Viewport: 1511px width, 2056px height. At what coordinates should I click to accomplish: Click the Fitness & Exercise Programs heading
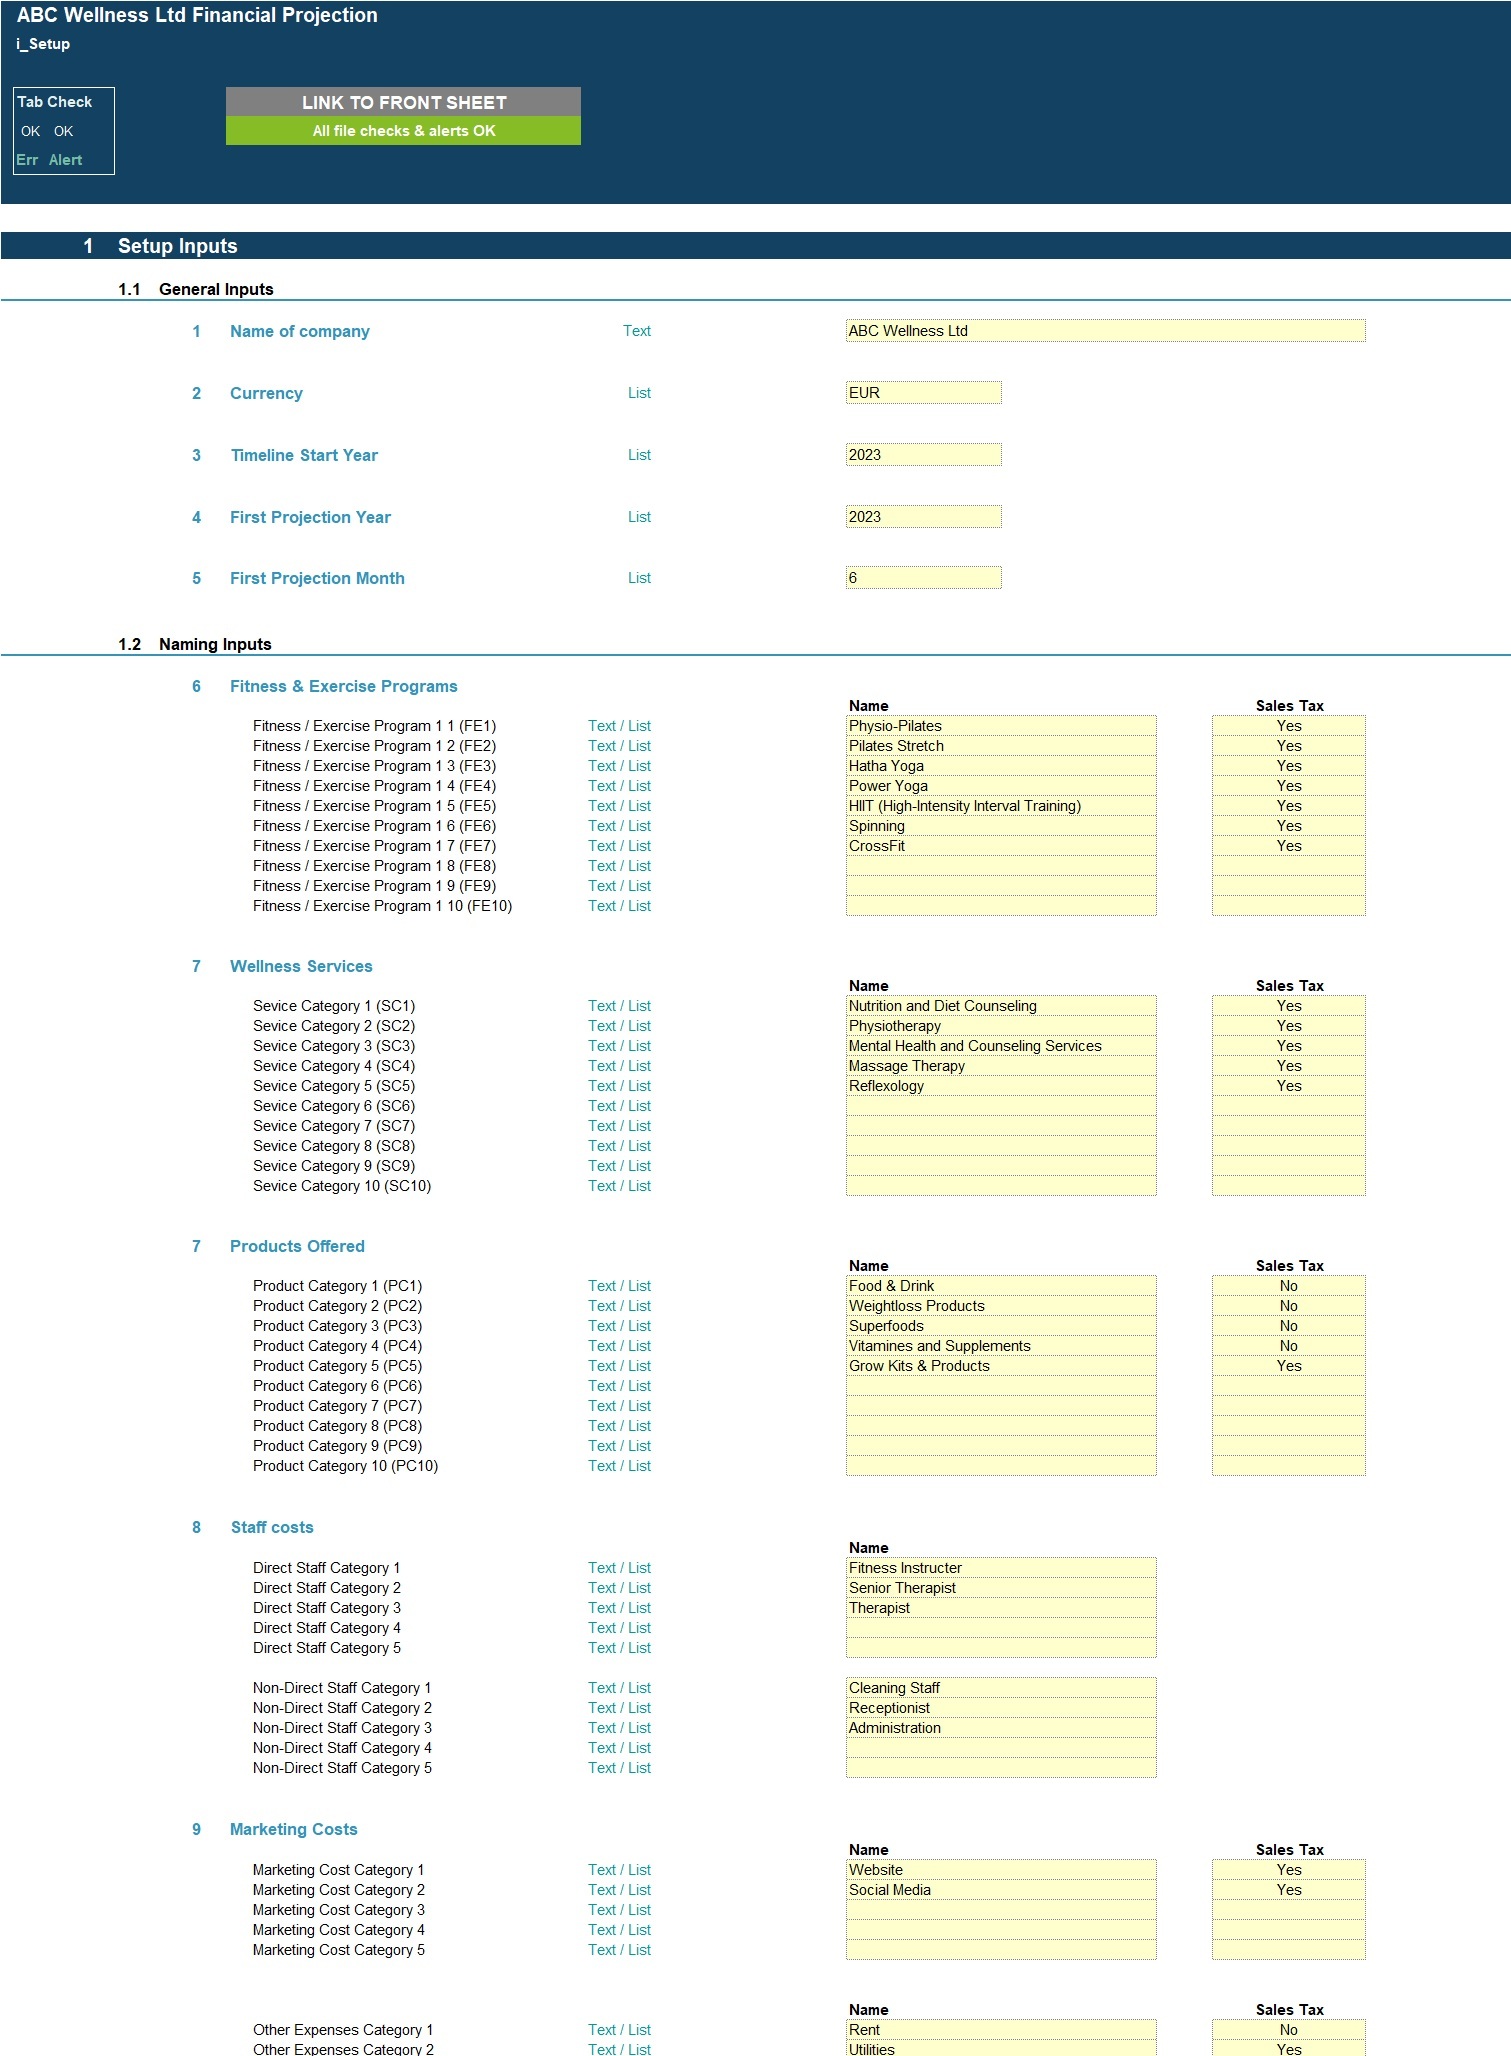pos(343,686)
